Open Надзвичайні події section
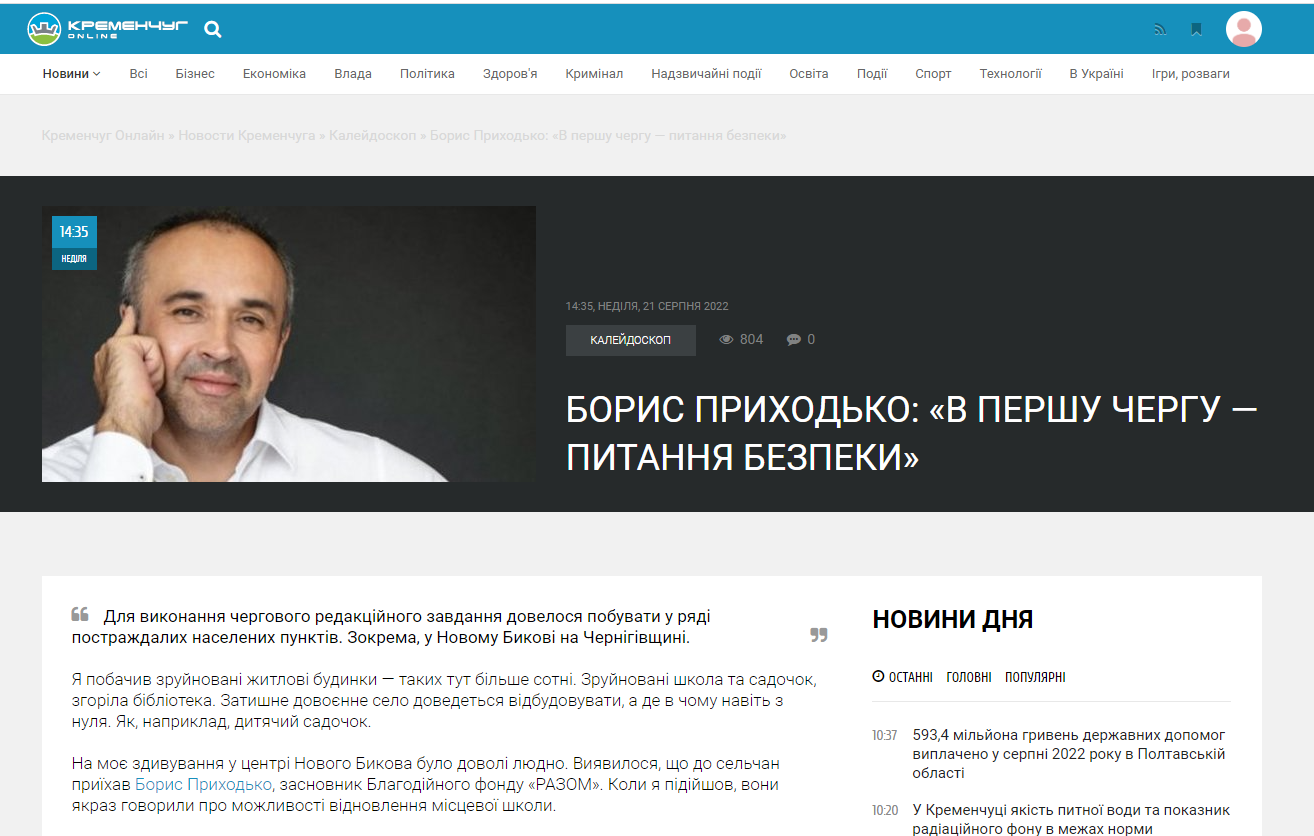 coord(706,74)
